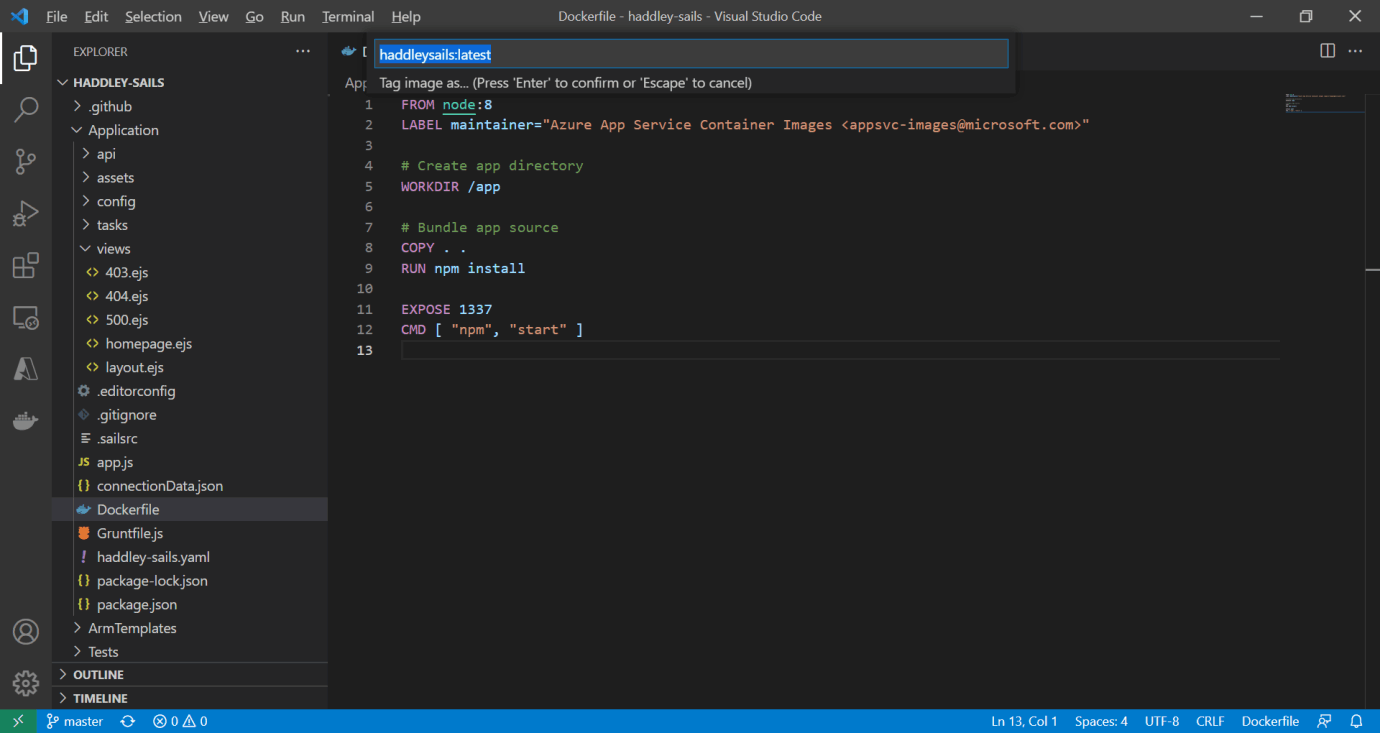Open the Azure view
1380x733 pixels.
point(26,369)
